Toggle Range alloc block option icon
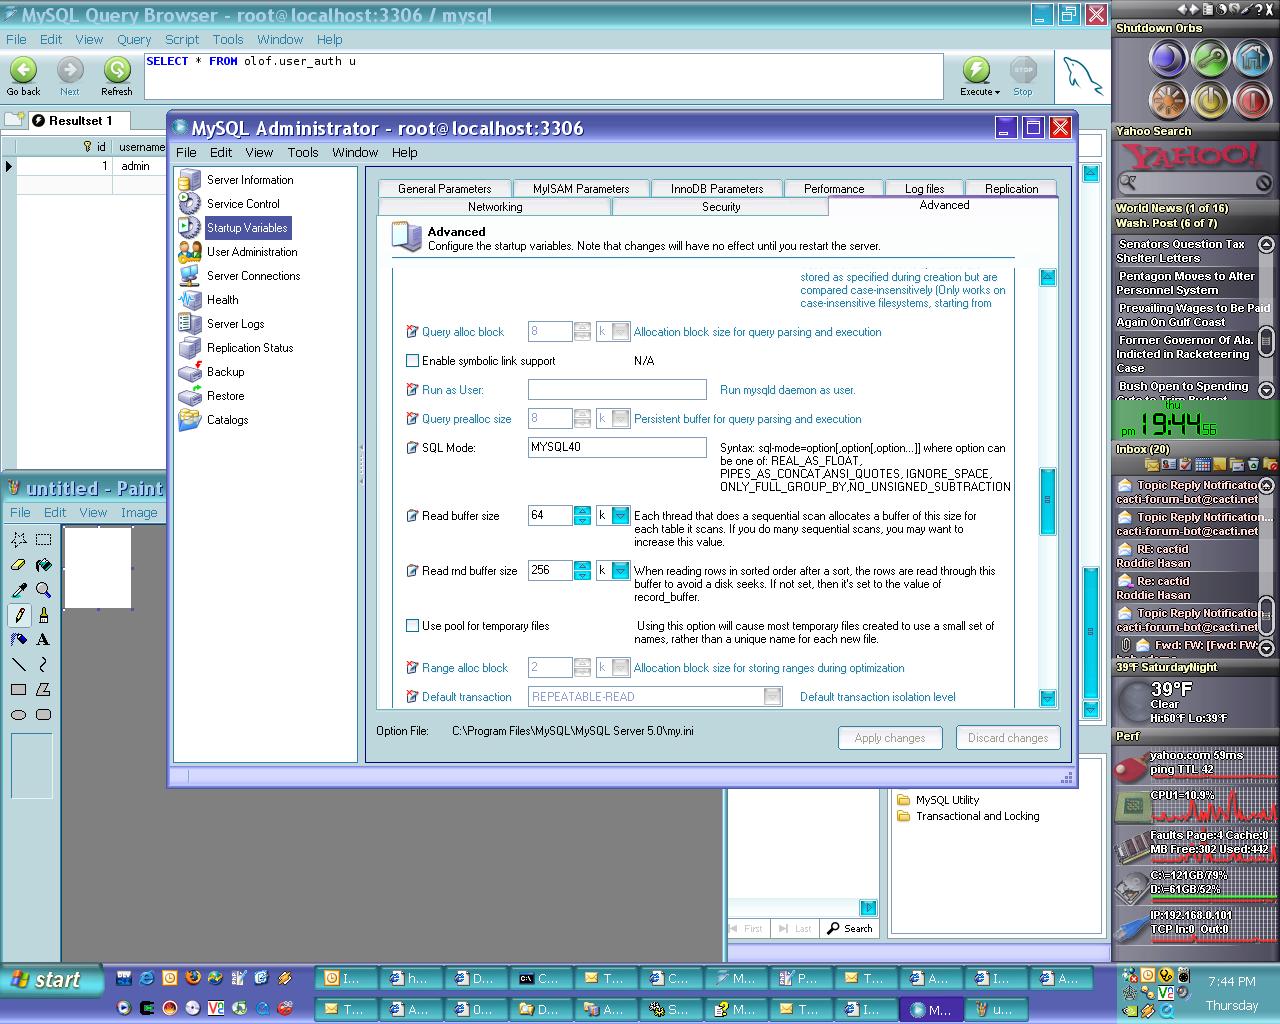 point(412,668)
